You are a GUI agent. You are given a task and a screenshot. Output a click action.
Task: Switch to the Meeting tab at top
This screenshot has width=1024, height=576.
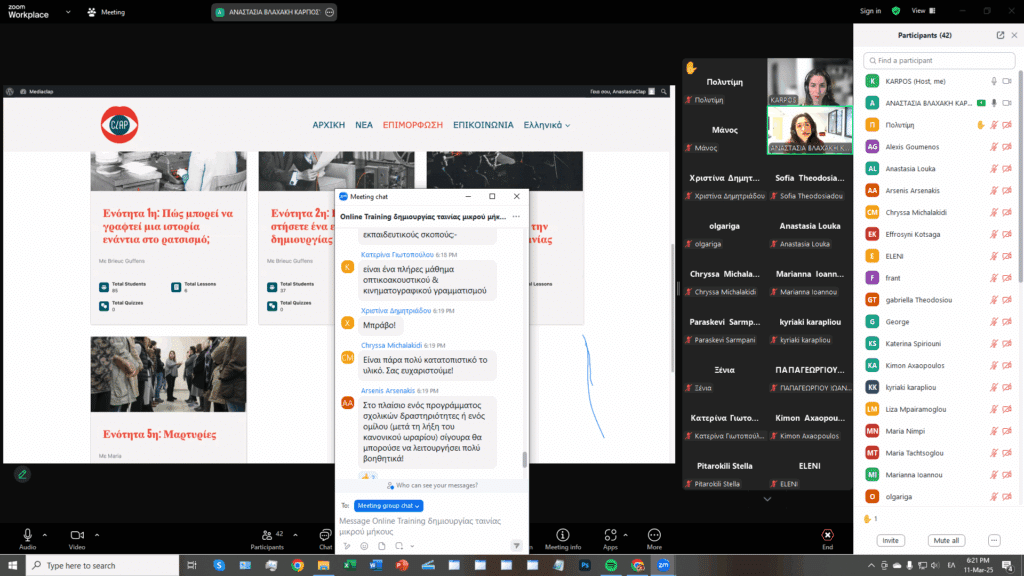pyautogui.click(x=106, y=12)
